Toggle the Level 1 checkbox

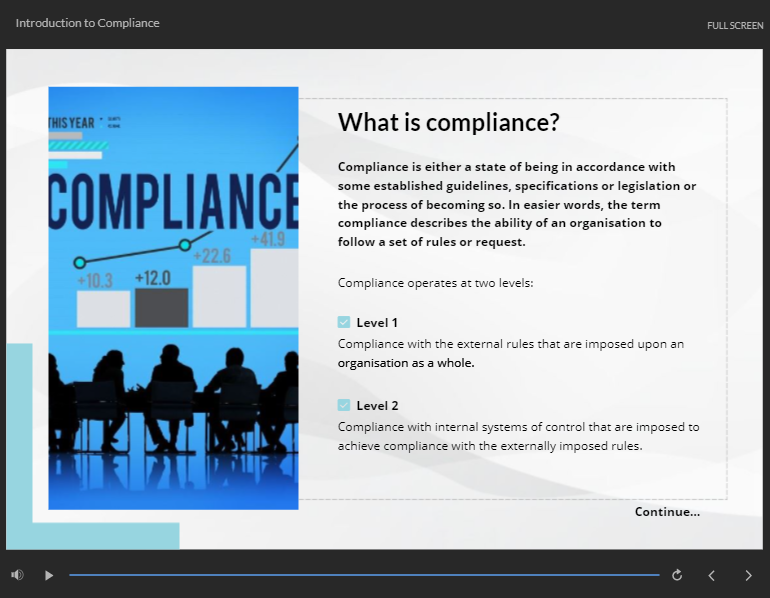pyautogui.click(x=344, y=322)
